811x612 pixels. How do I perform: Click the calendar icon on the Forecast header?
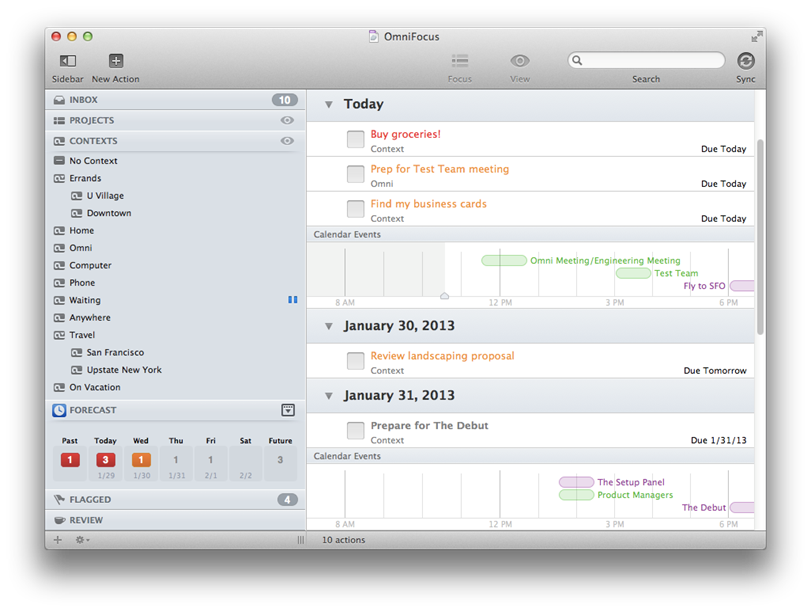coord(288,410)
